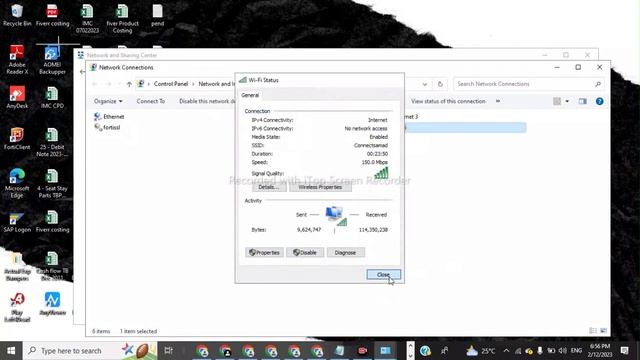Click Connect To in the toolbar

[x=151, y=101]
